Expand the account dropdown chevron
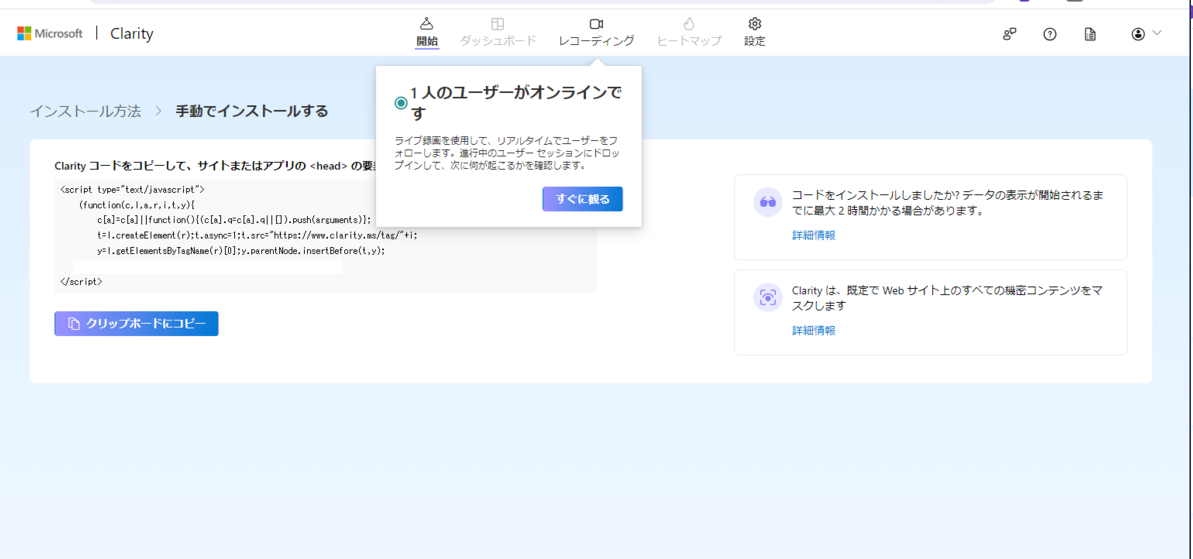1193x559 pixels. [1157, 33]
